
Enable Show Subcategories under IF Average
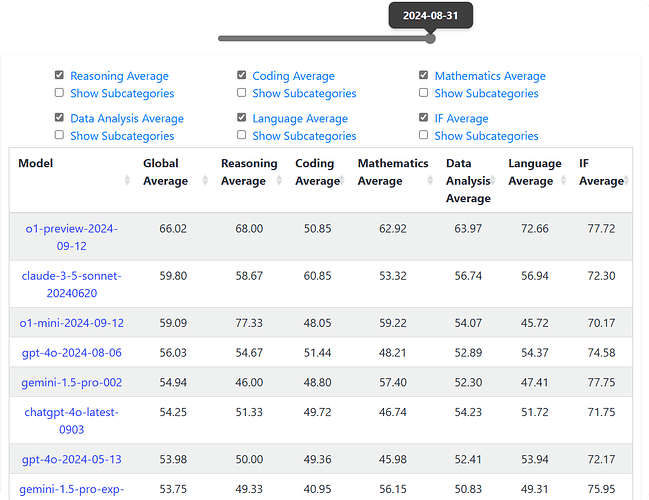point(423,135)
